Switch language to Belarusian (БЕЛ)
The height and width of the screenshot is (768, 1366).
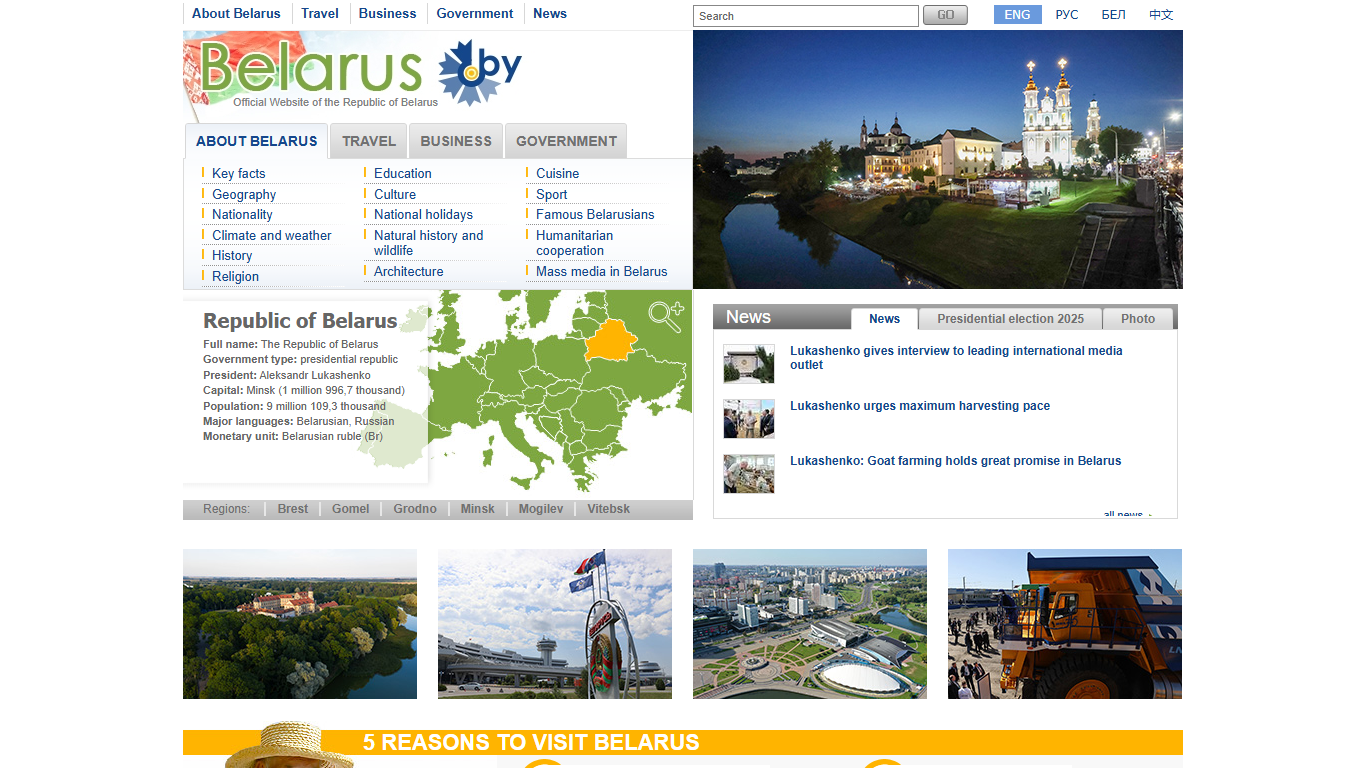click(1113, 15)
